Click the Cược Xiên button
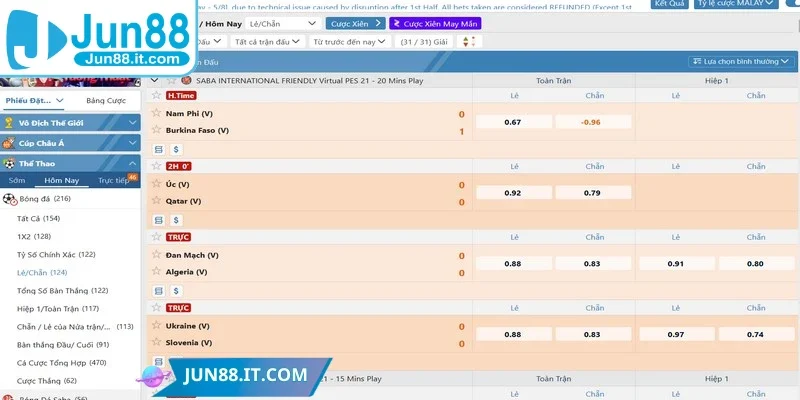800x400 pixels. coord(355,22)
